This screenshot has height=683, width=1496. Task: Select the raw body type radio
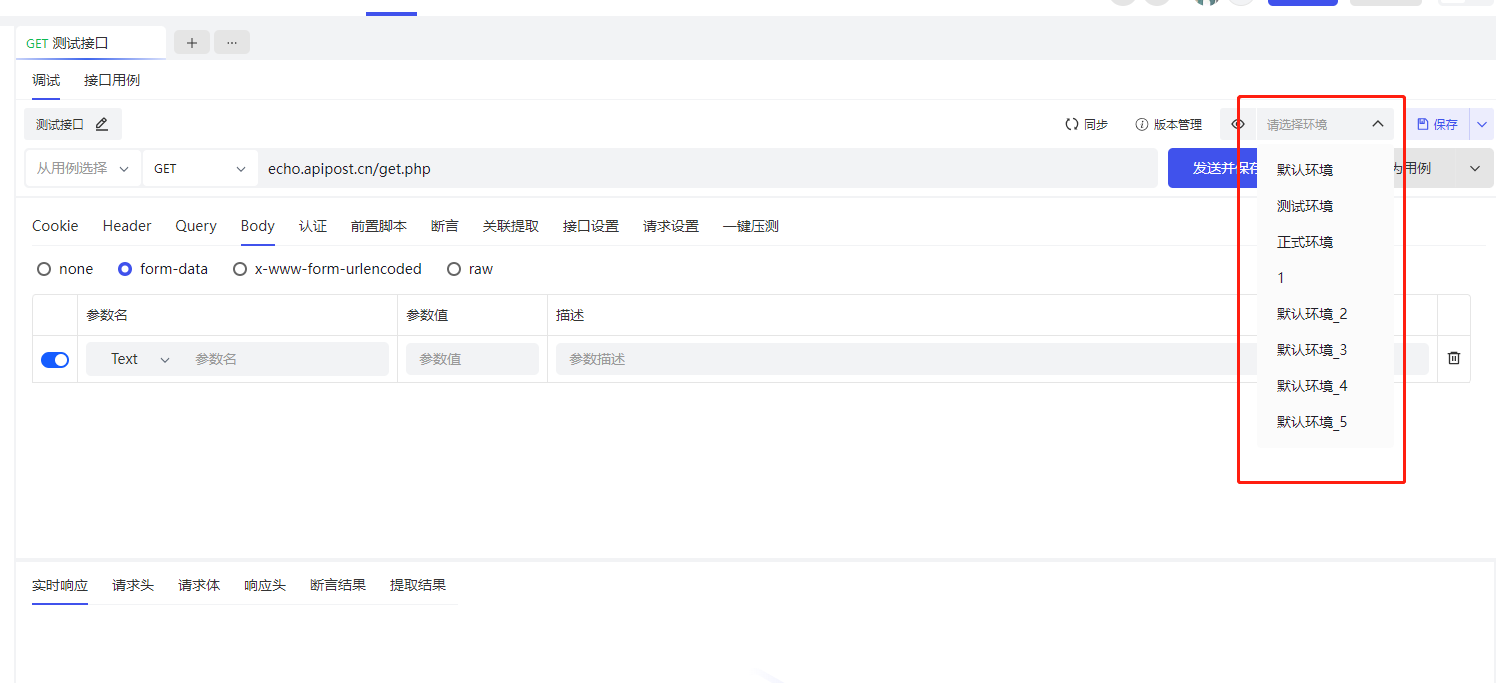[454, 269]
